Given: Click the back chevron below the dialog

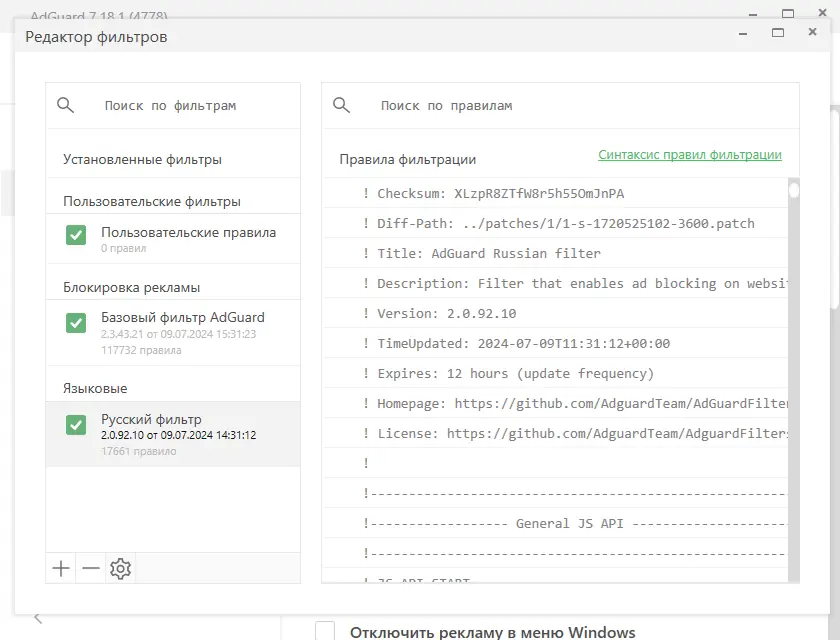Looking at the screenshot, I should coord(38,619).
